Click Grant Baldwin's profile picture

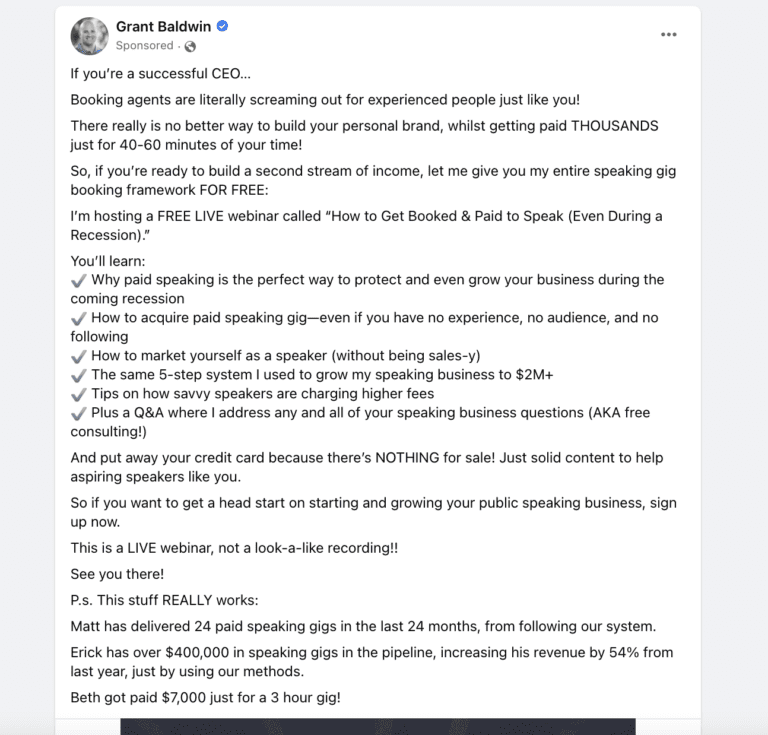tap(89, 35)
